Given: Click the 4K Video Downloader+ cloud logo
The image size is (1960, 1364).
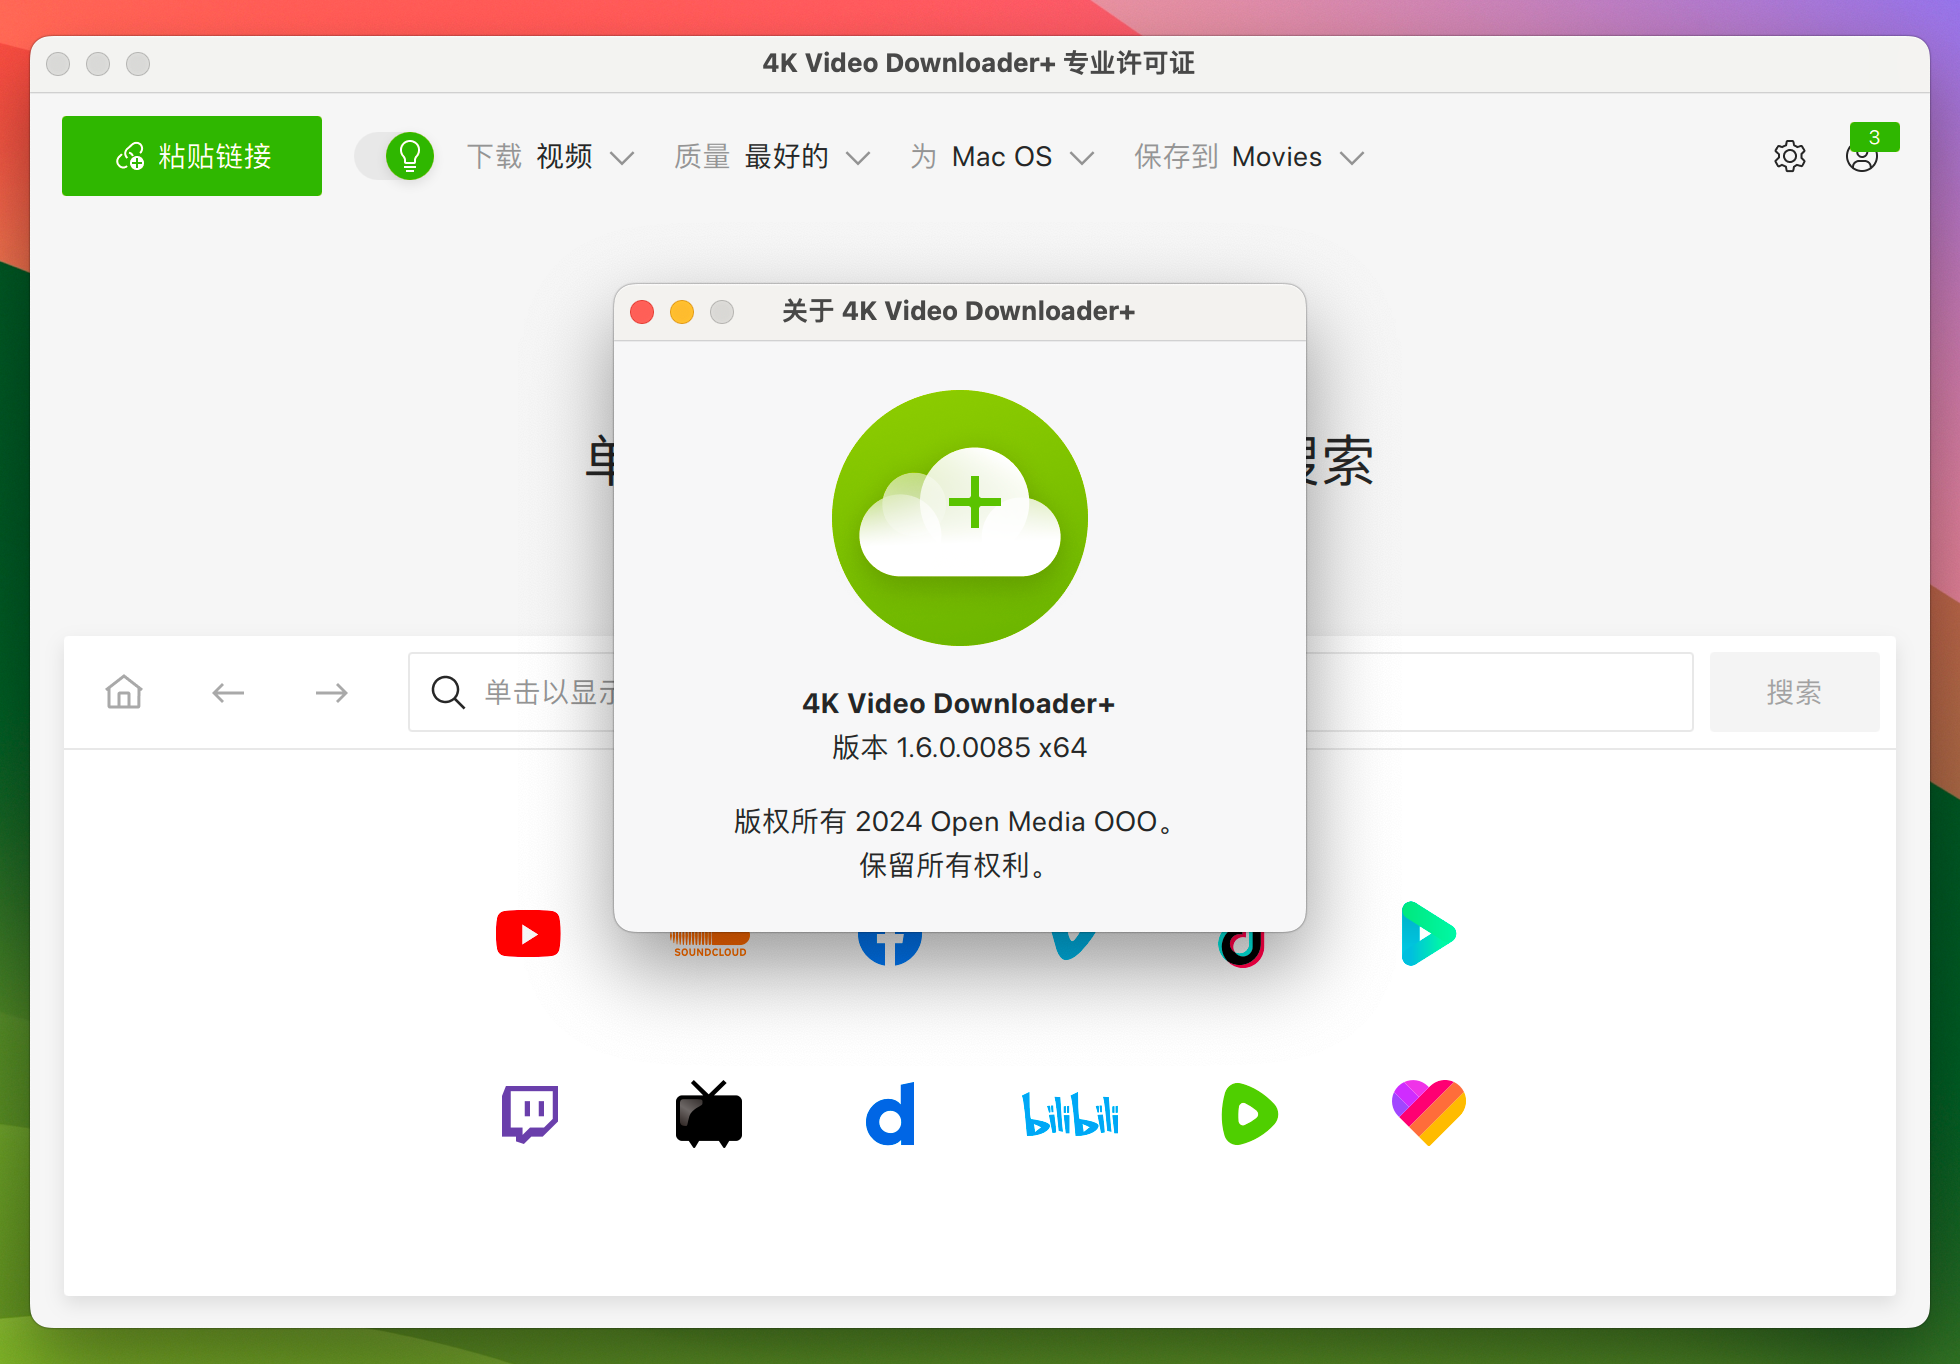Looking at the screenshot, I should click(960, 517).
